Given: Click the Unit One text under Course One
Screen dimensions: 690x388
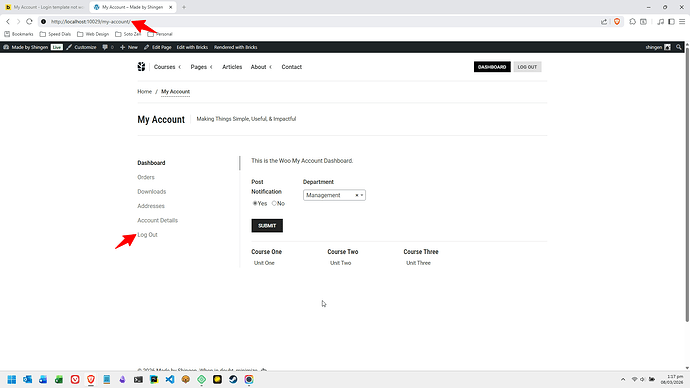Looking at the screenshot, I should pyautogui.click(x=264, y=263).
